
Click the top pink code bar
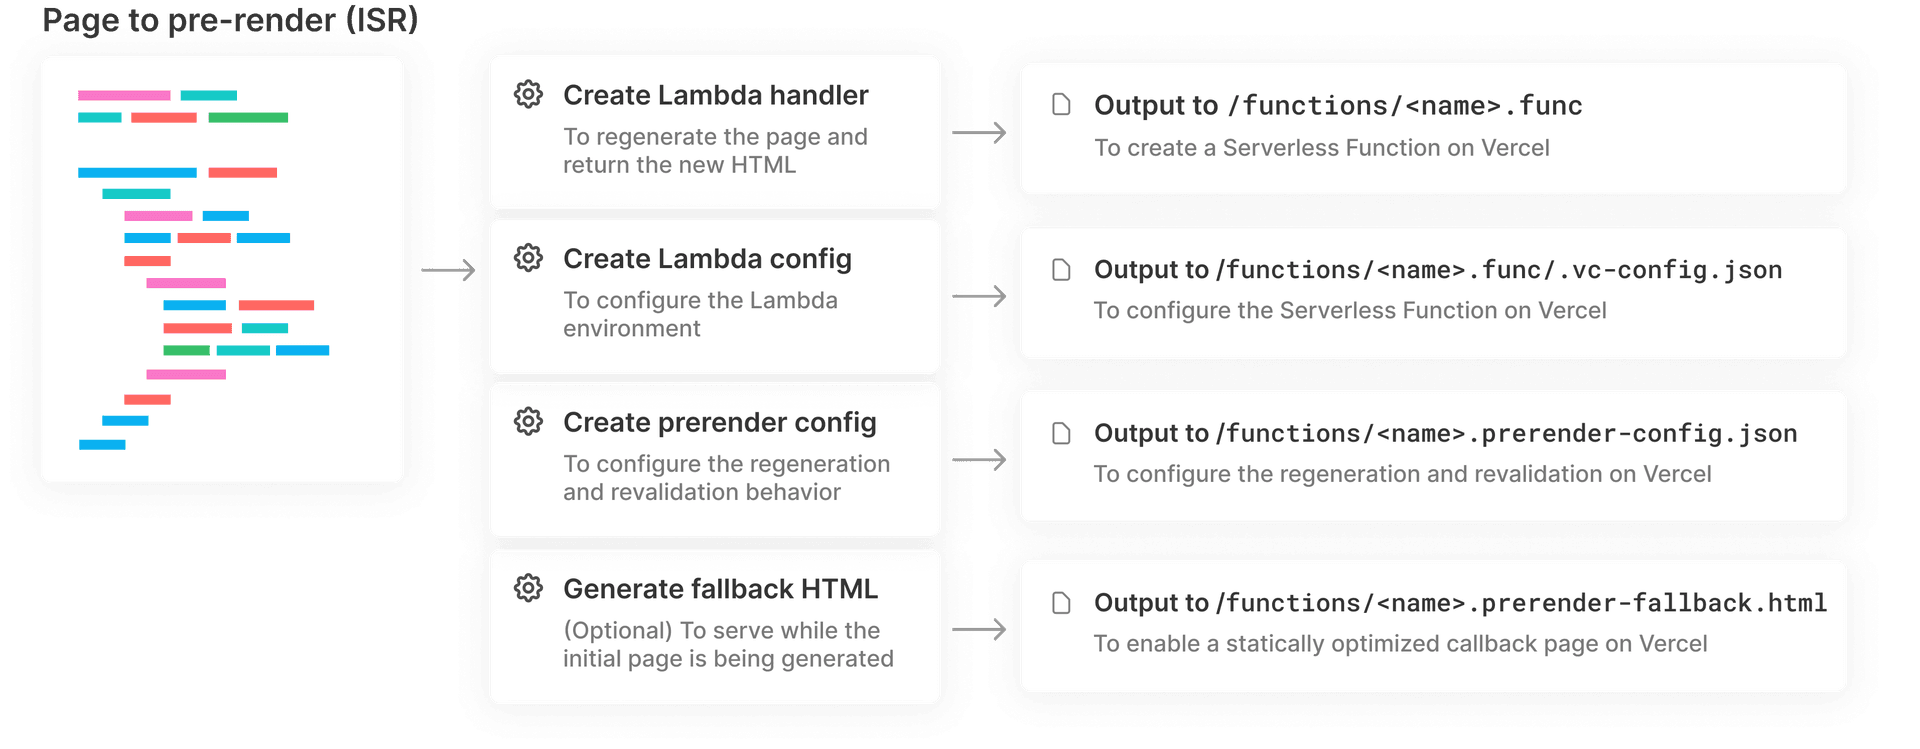pyautogui.click(x=124, y=96)
